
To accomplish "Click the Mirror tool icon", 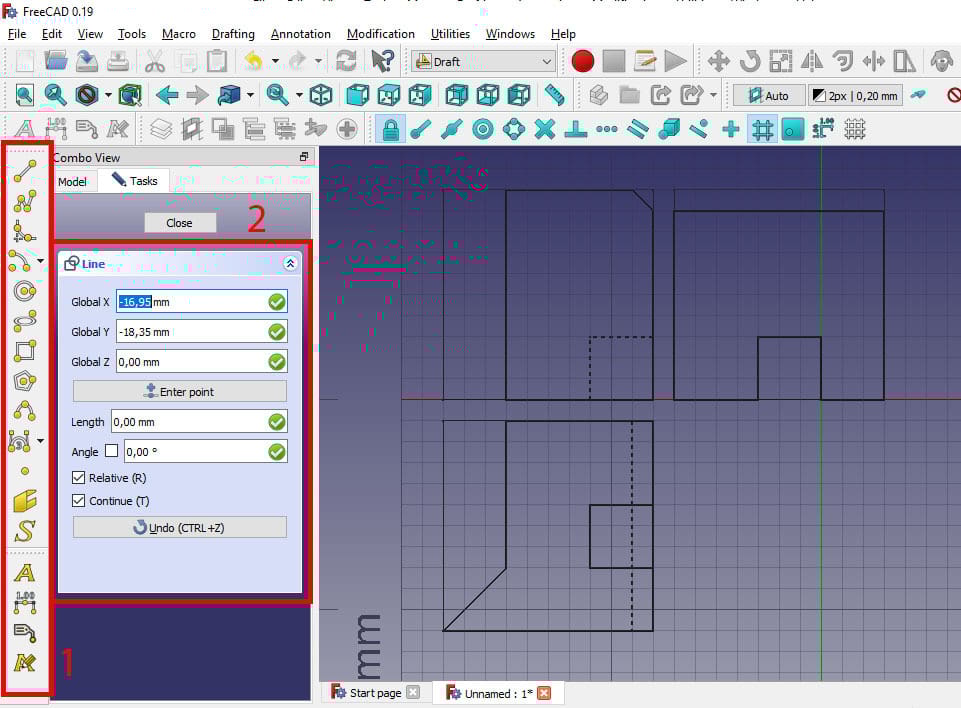I will coord(812,61).
